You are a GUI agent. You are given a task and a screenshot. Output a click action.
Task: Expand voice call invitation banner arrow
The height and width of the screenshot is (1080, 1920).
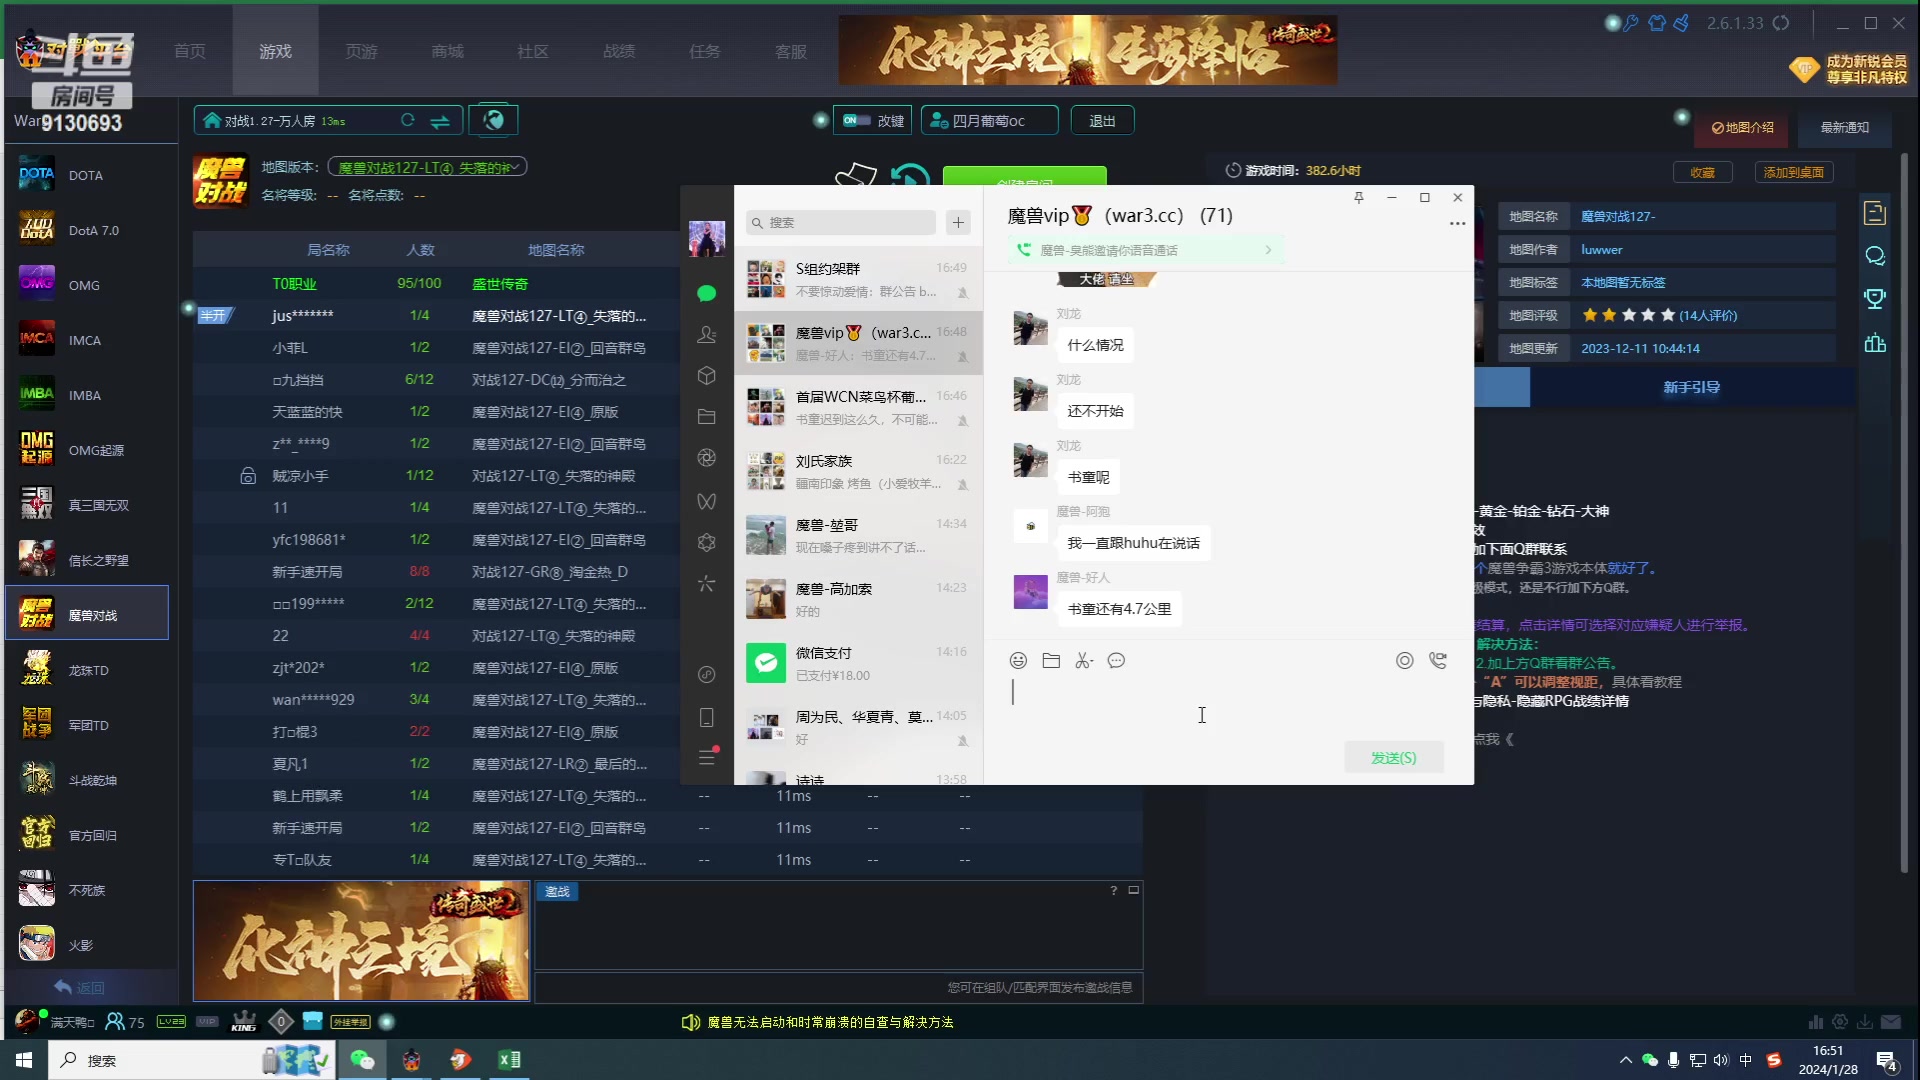coord(1268,250)
